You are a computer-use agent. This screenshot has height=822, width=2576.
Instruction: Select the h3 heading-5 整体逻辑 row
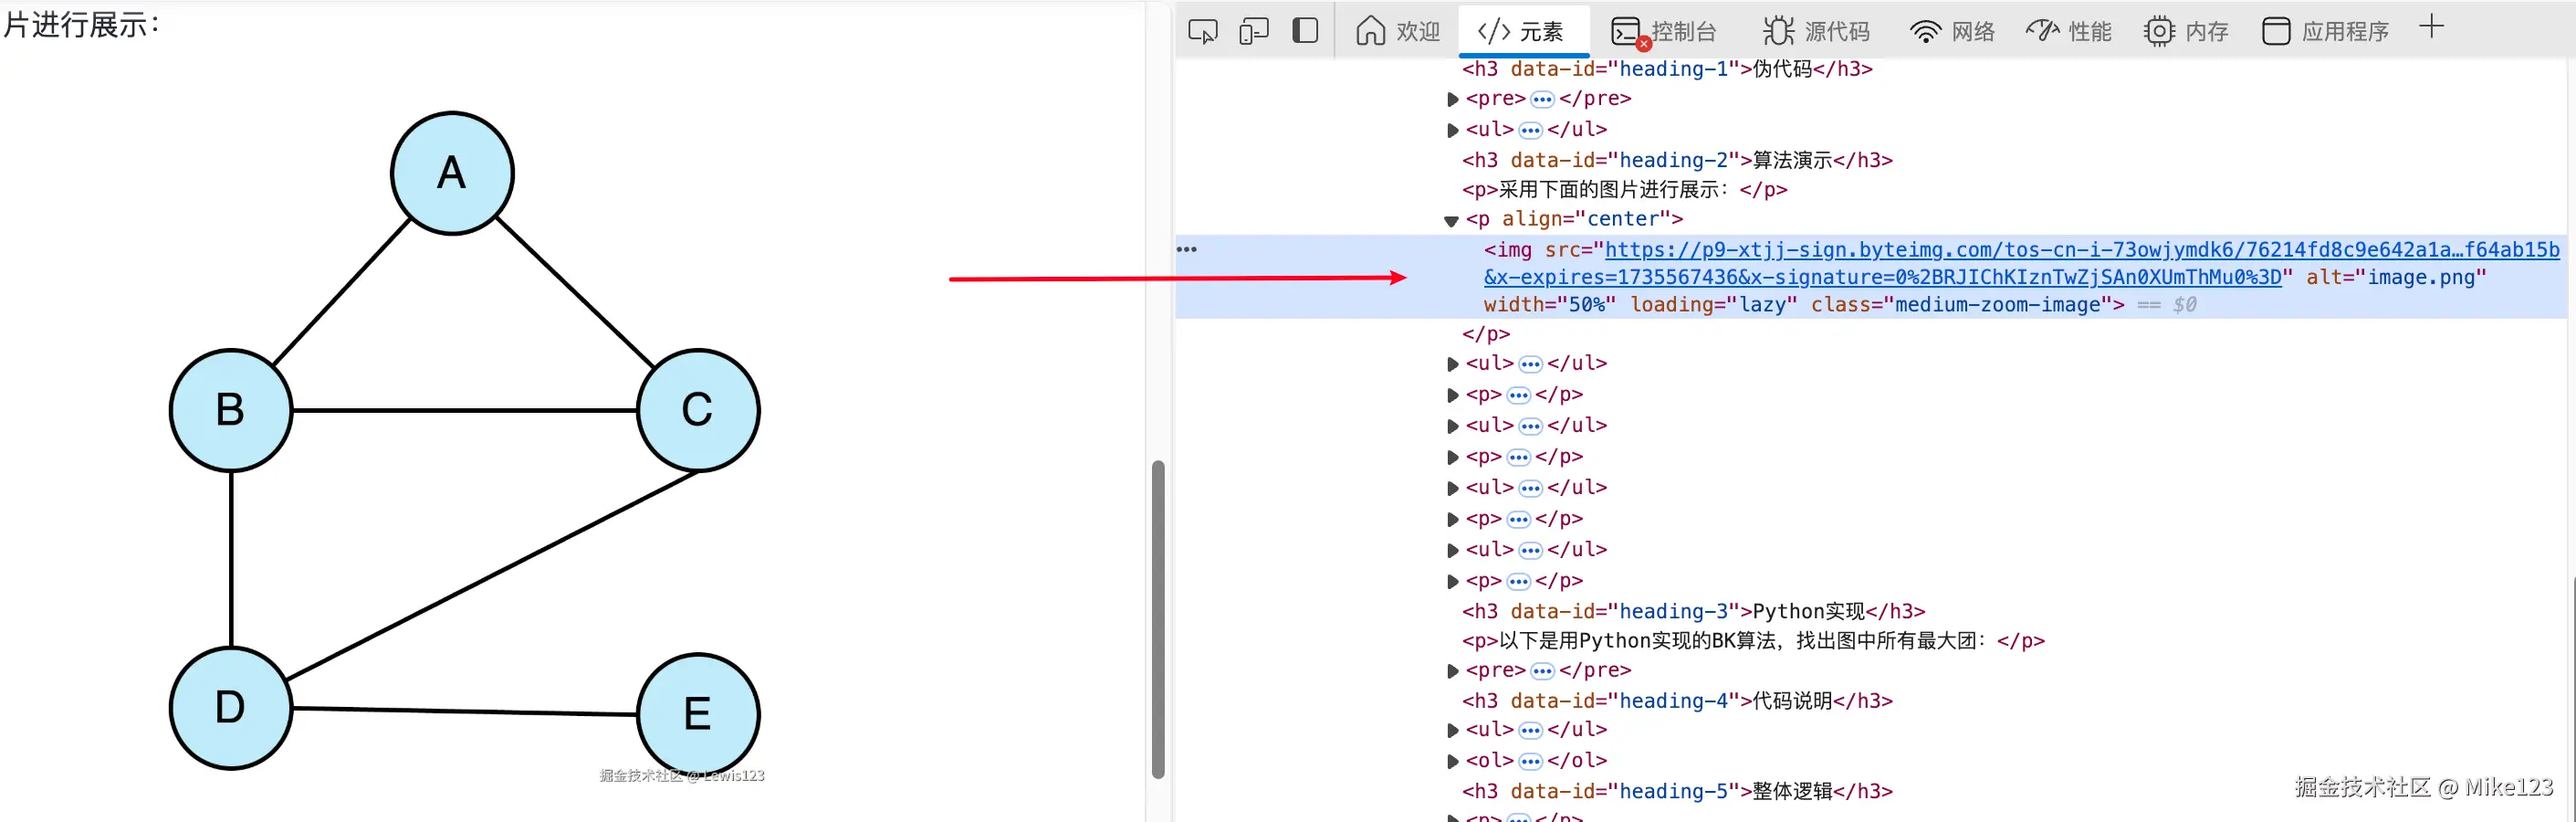pos(1677,791)
